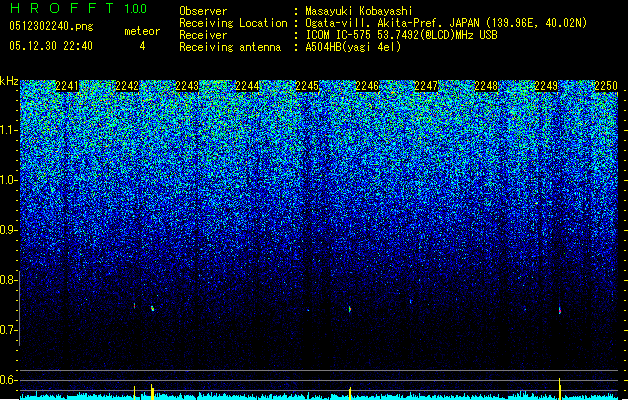Click the kHz axis unit label
629x400 pixels.
coord(9,81)
